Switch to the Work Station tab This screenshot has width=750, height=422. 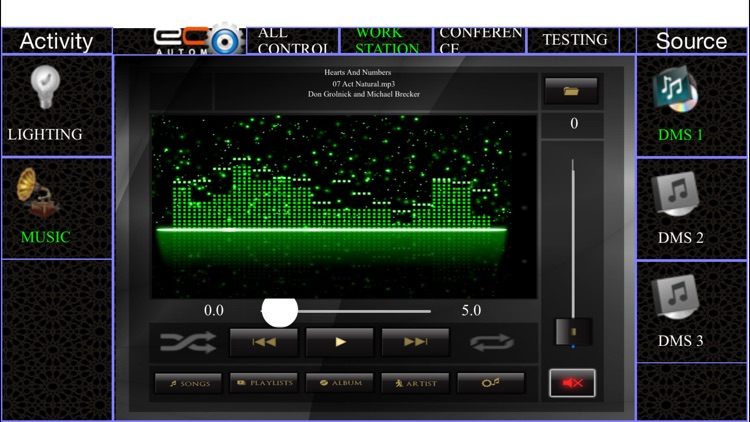coord(386,41)
